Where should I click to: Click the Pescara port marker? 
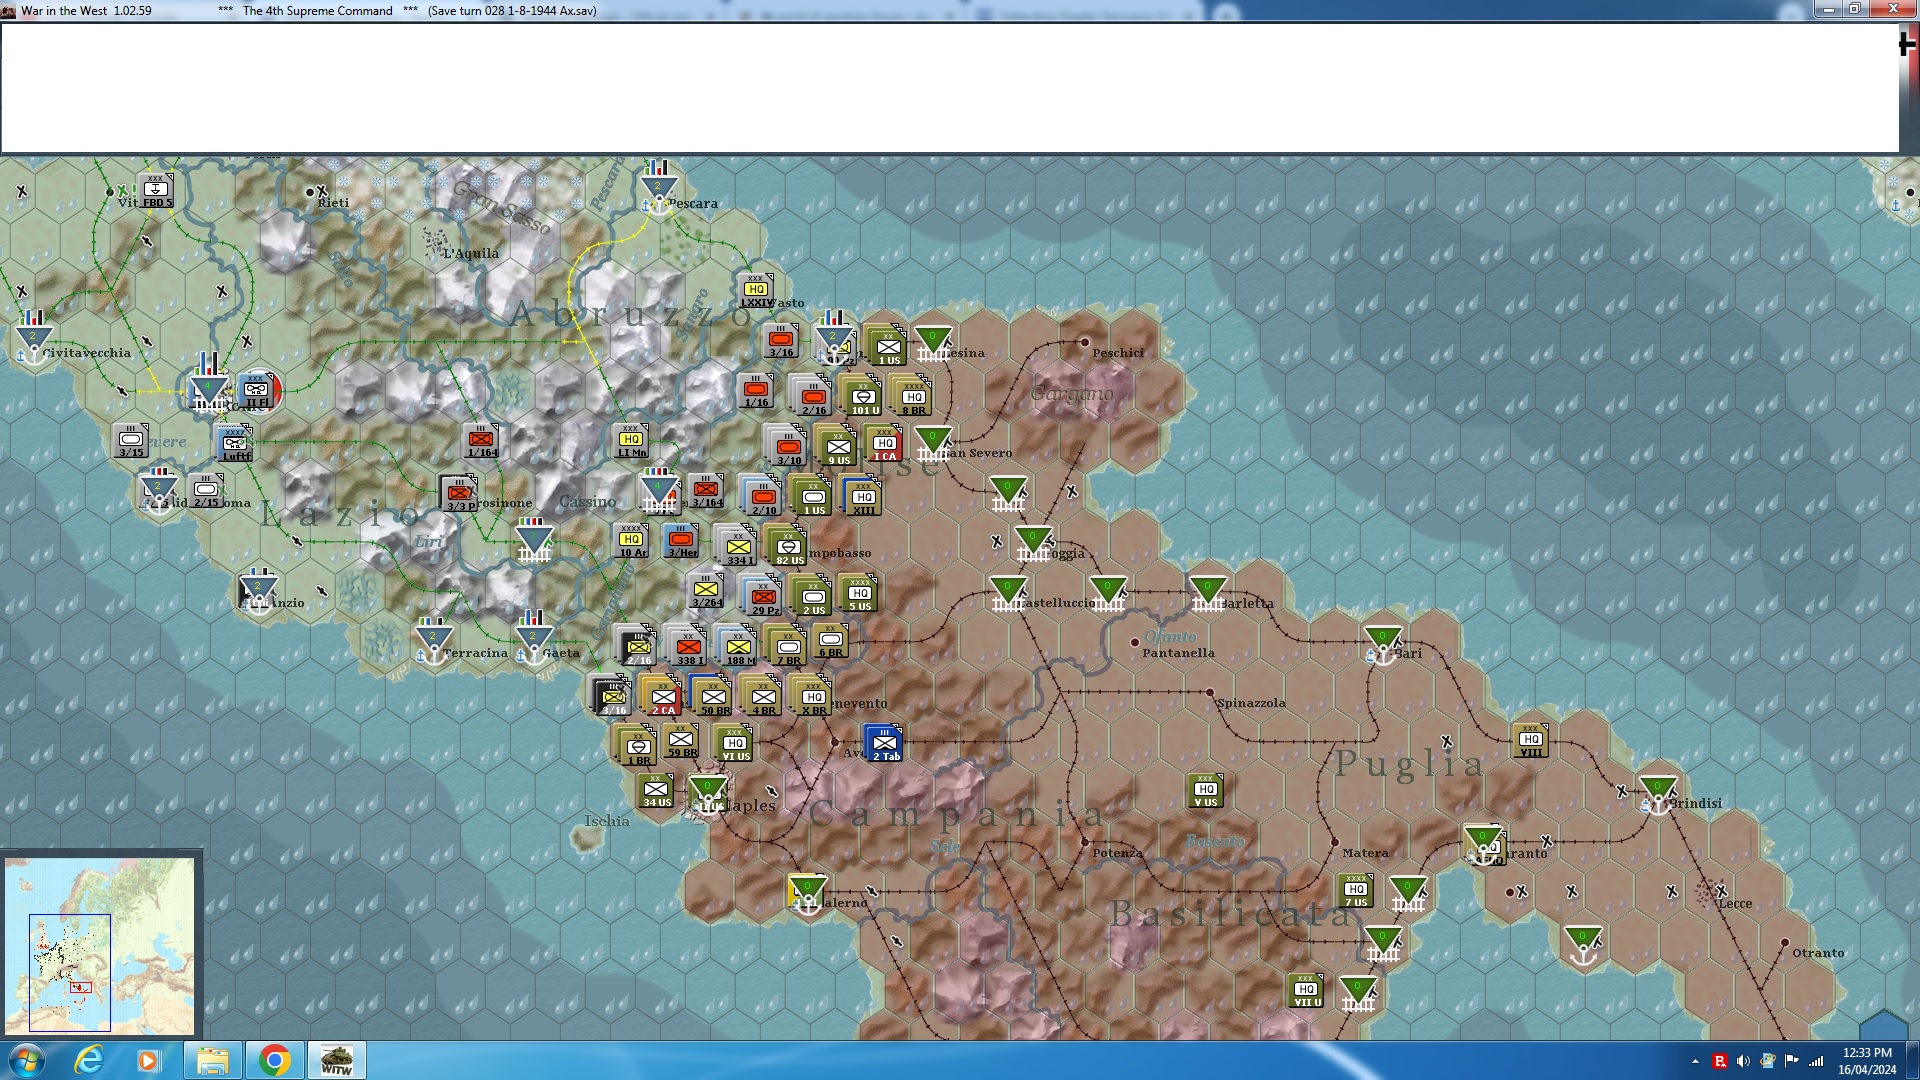tap(658, 192)
